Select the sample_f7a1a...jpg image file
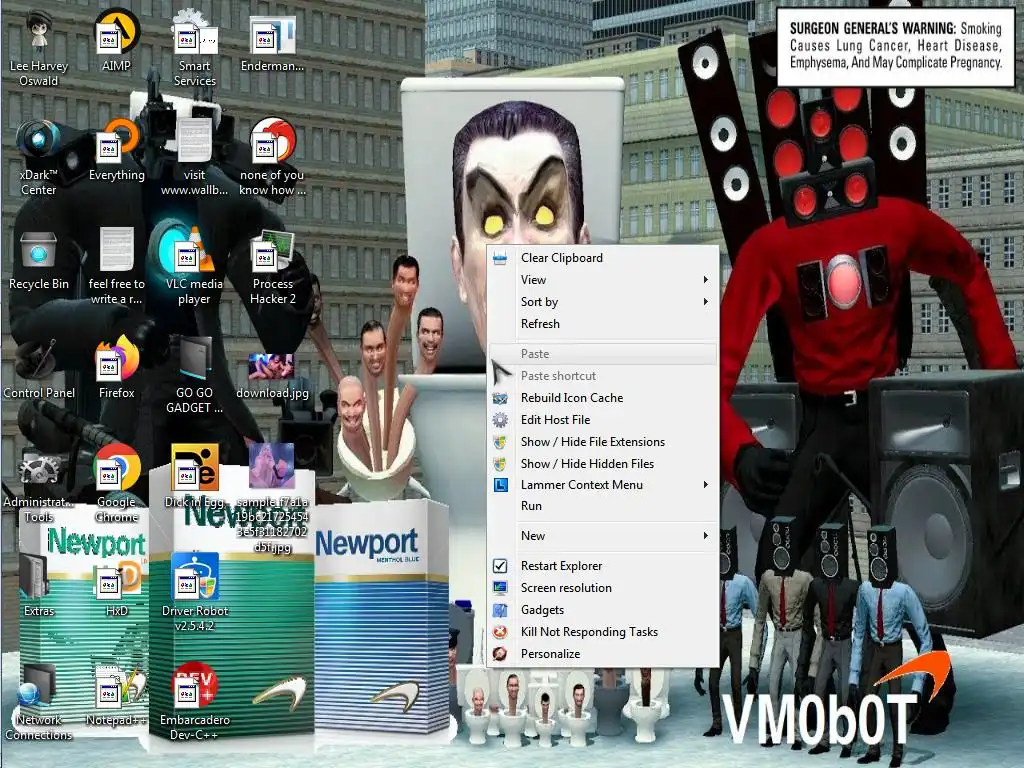 point(272,500)
